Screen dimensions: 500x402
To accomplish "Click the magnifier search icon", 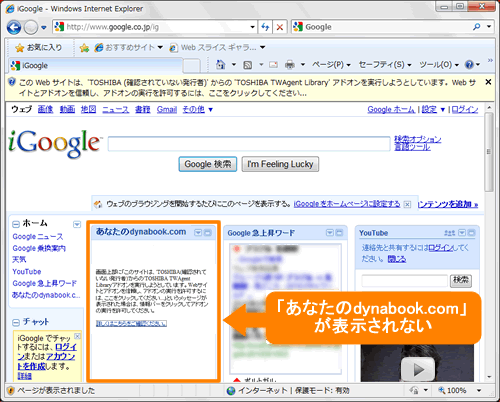I will (477, 27).
